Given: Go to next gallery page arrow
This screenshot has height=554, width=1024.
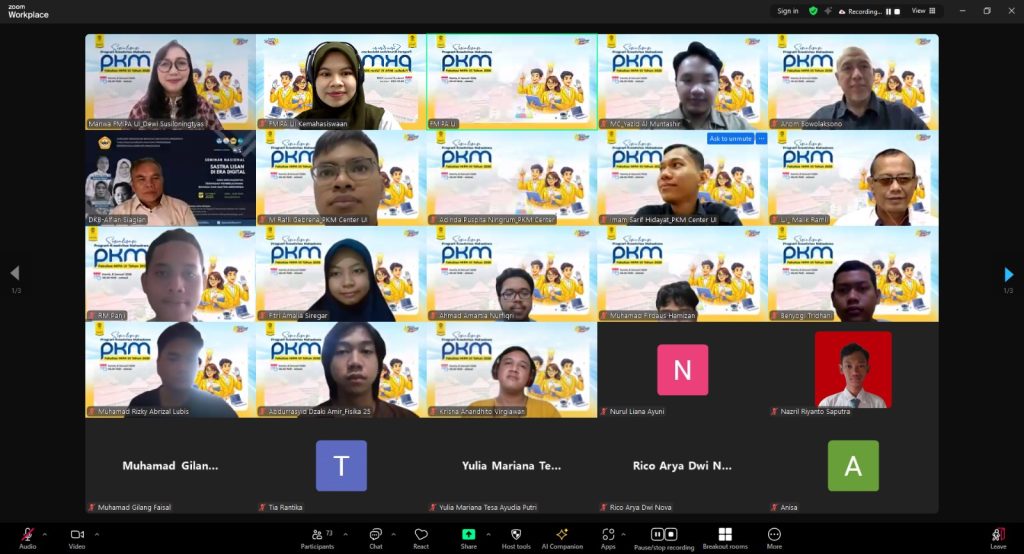Looking at the screenshot, I should tap(1008, 274).
